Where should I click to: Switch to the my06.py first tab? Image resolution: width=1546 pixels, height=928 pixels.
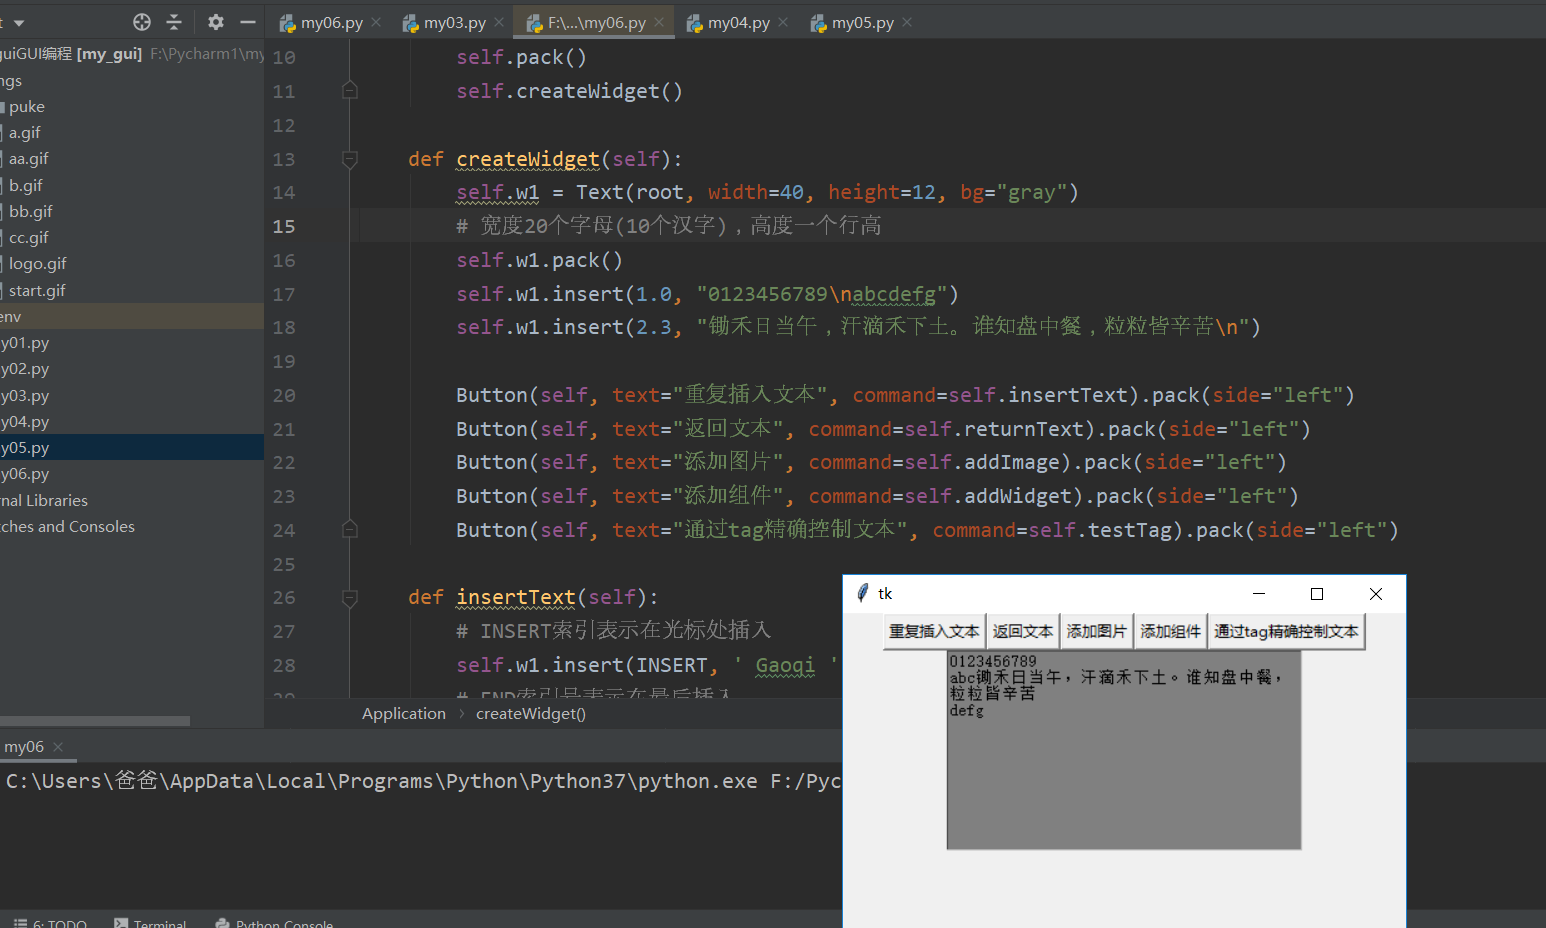321,22
